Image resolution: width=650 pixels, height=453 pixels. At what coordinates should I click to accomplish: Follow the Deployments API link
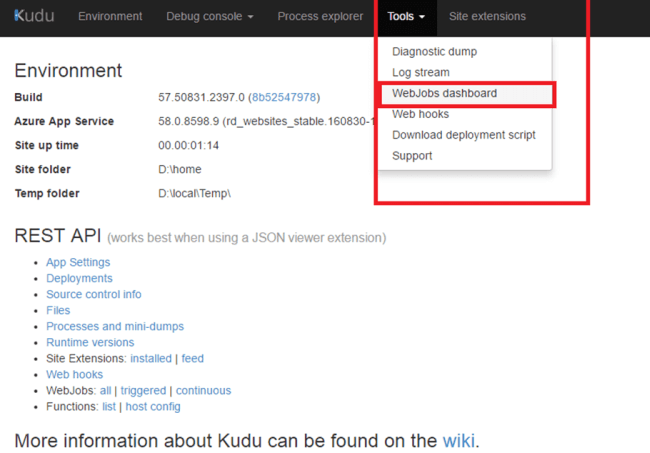(79, 279)
